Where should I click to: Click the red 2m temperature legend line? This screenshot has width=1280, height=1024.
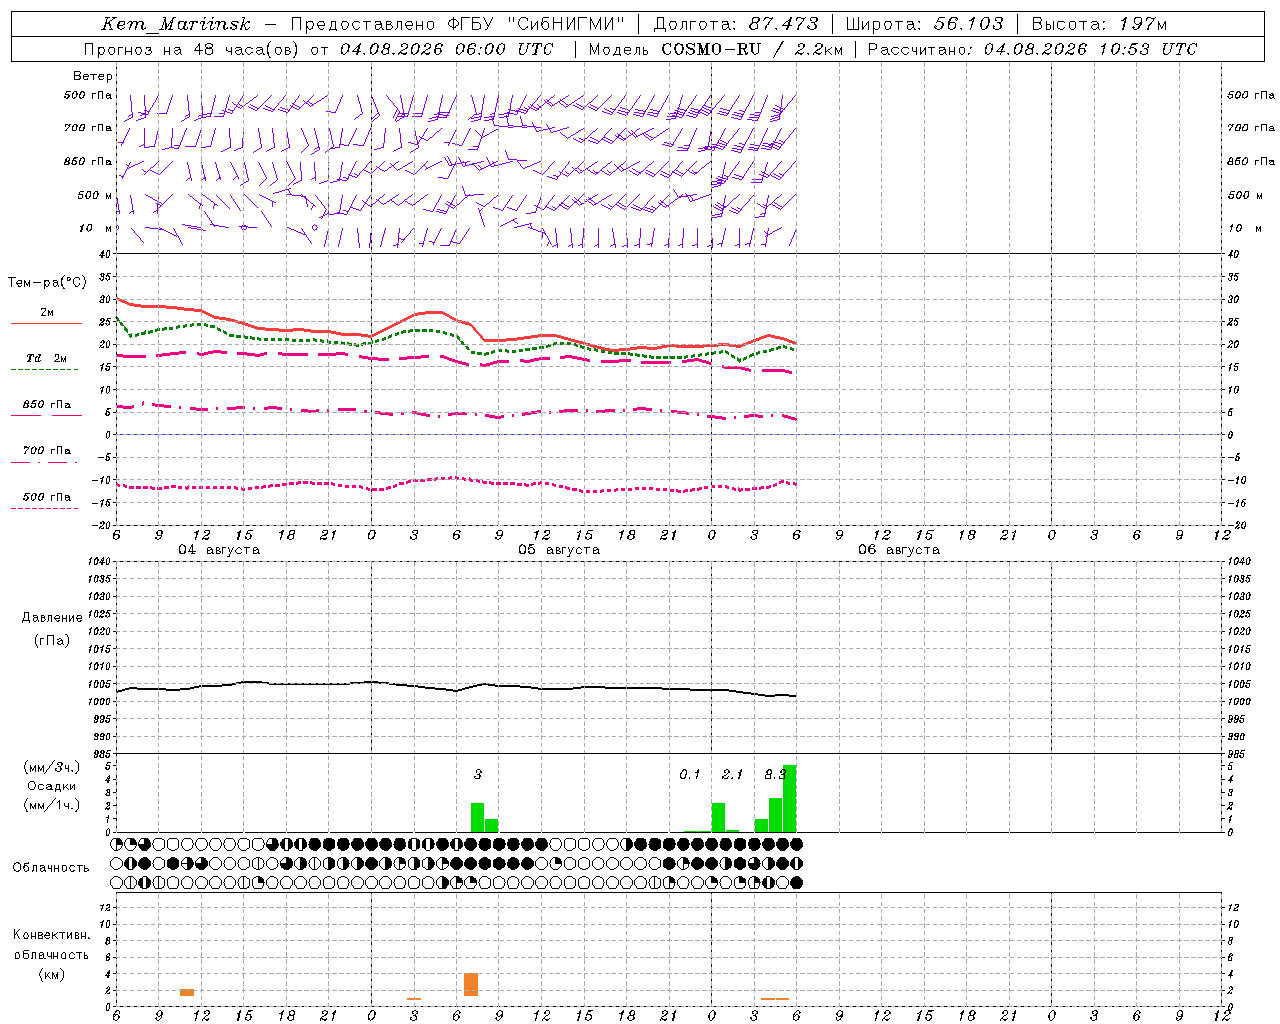(46, 323)
